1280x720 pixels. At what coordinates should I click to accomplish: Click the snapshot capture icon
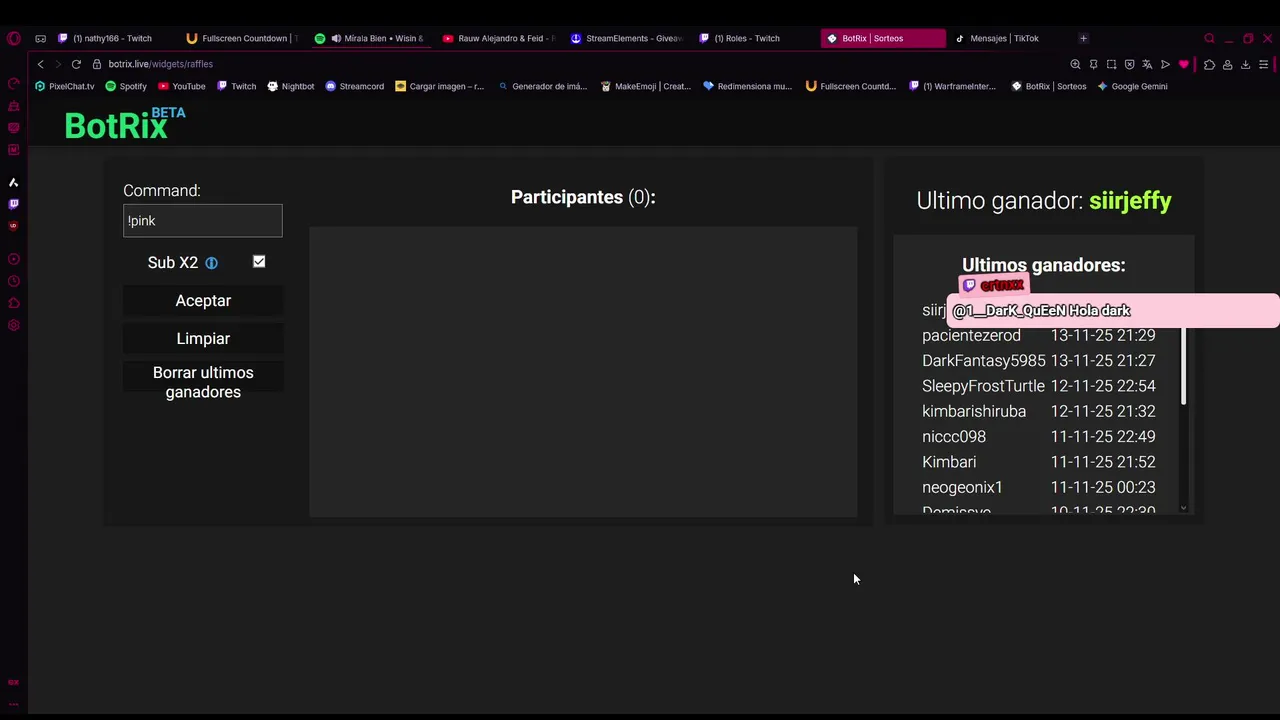1111,64
